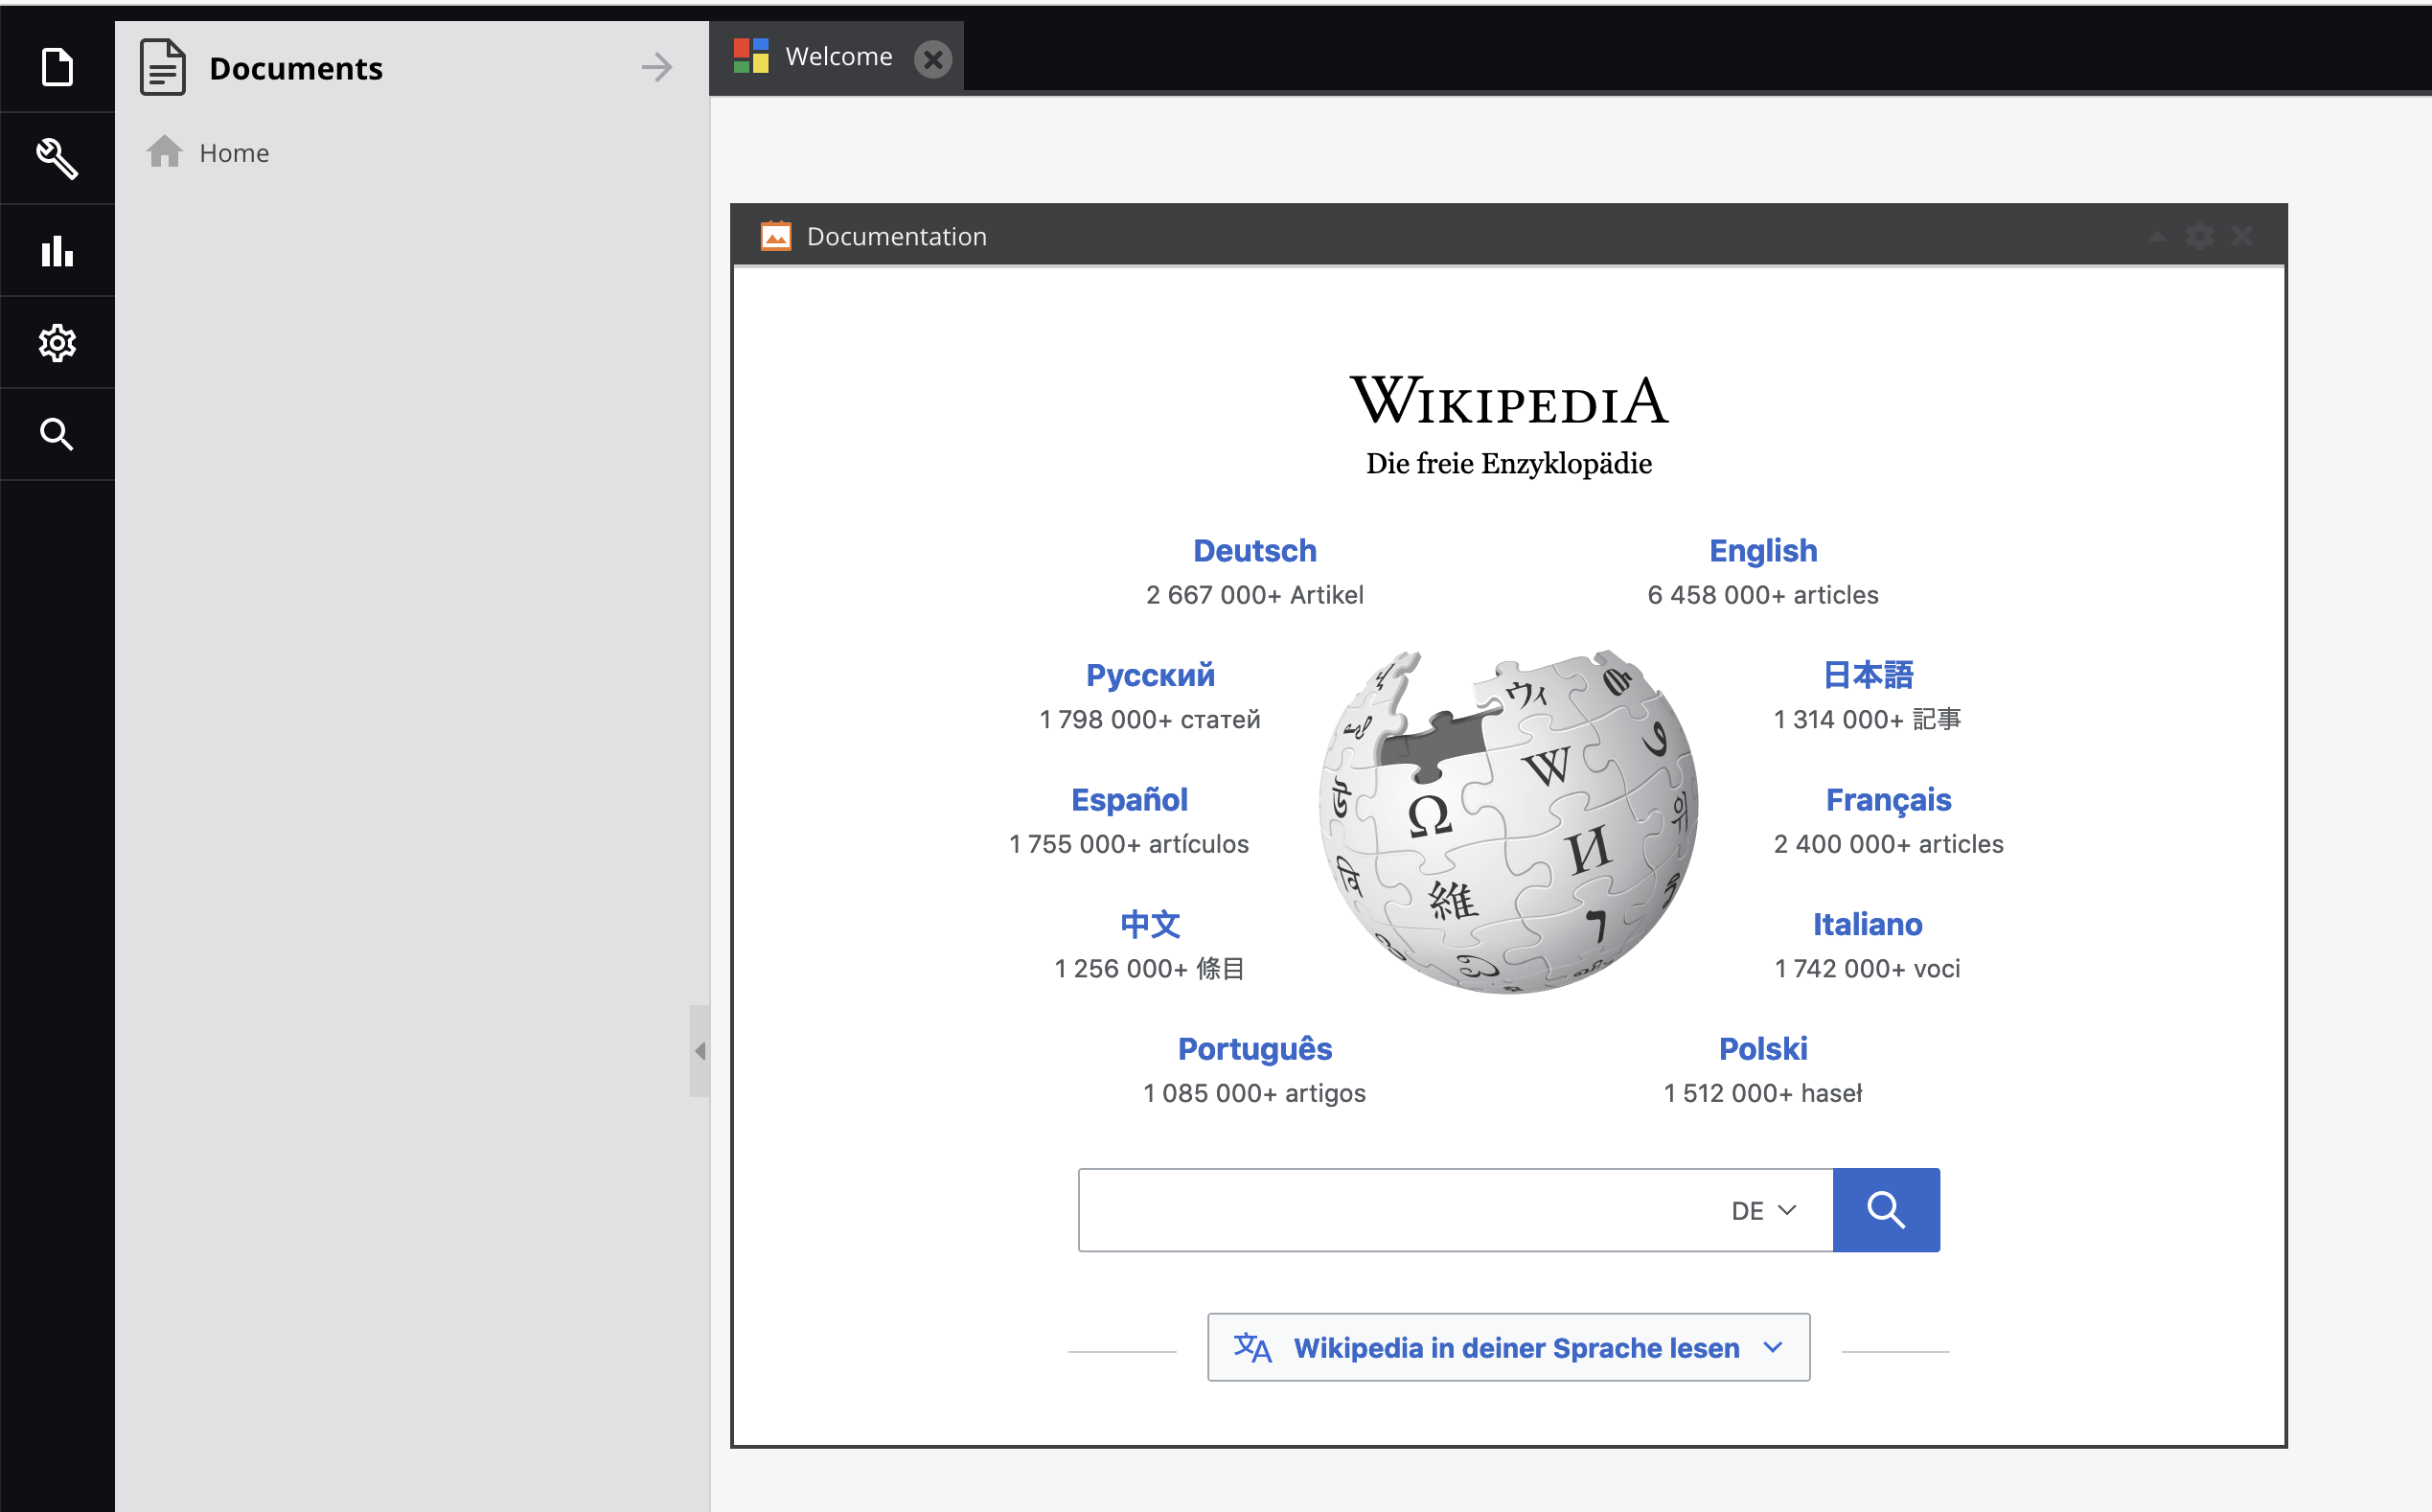Screen dimensions: 2432x1512
Task: Open English Wikipedia link
Action: (x=1762, y=550)
